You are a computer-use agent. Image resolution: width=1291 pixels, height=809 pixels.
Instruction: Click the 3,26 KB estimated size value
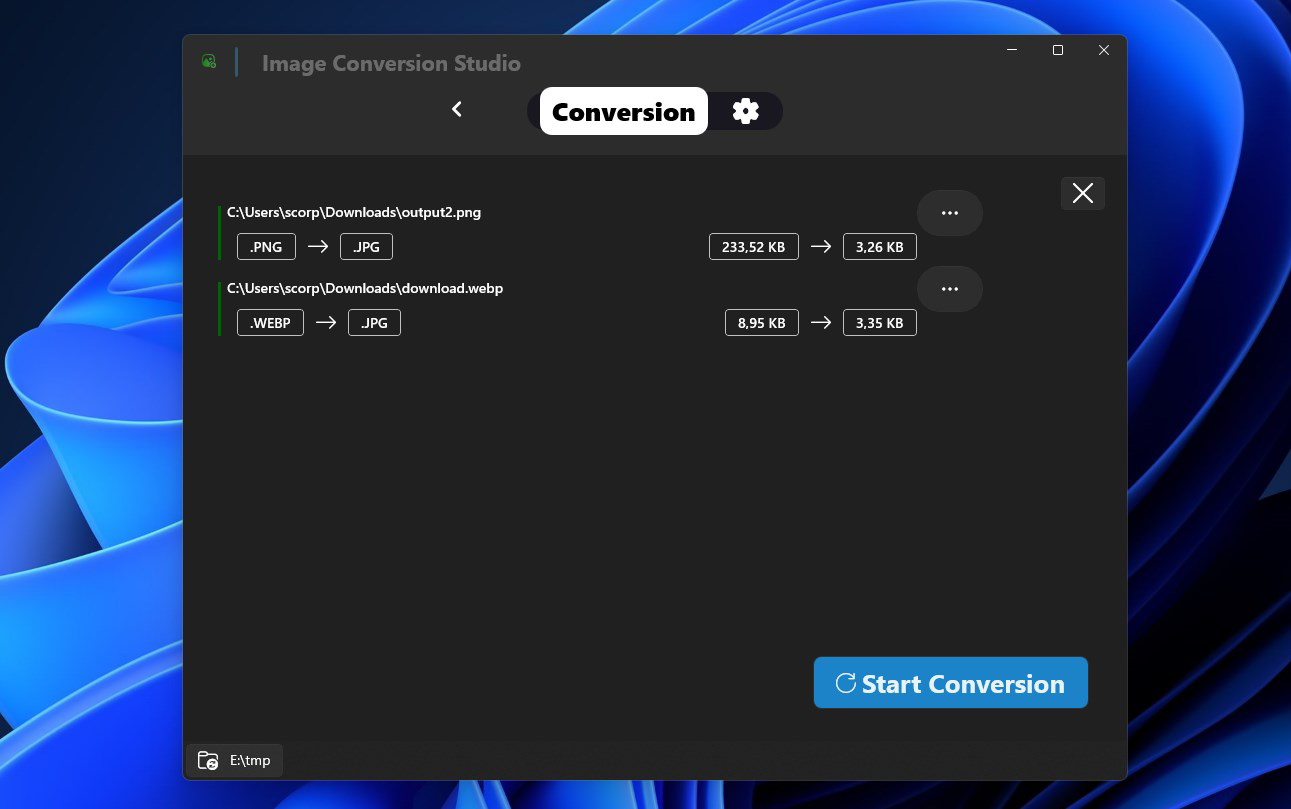880,247
